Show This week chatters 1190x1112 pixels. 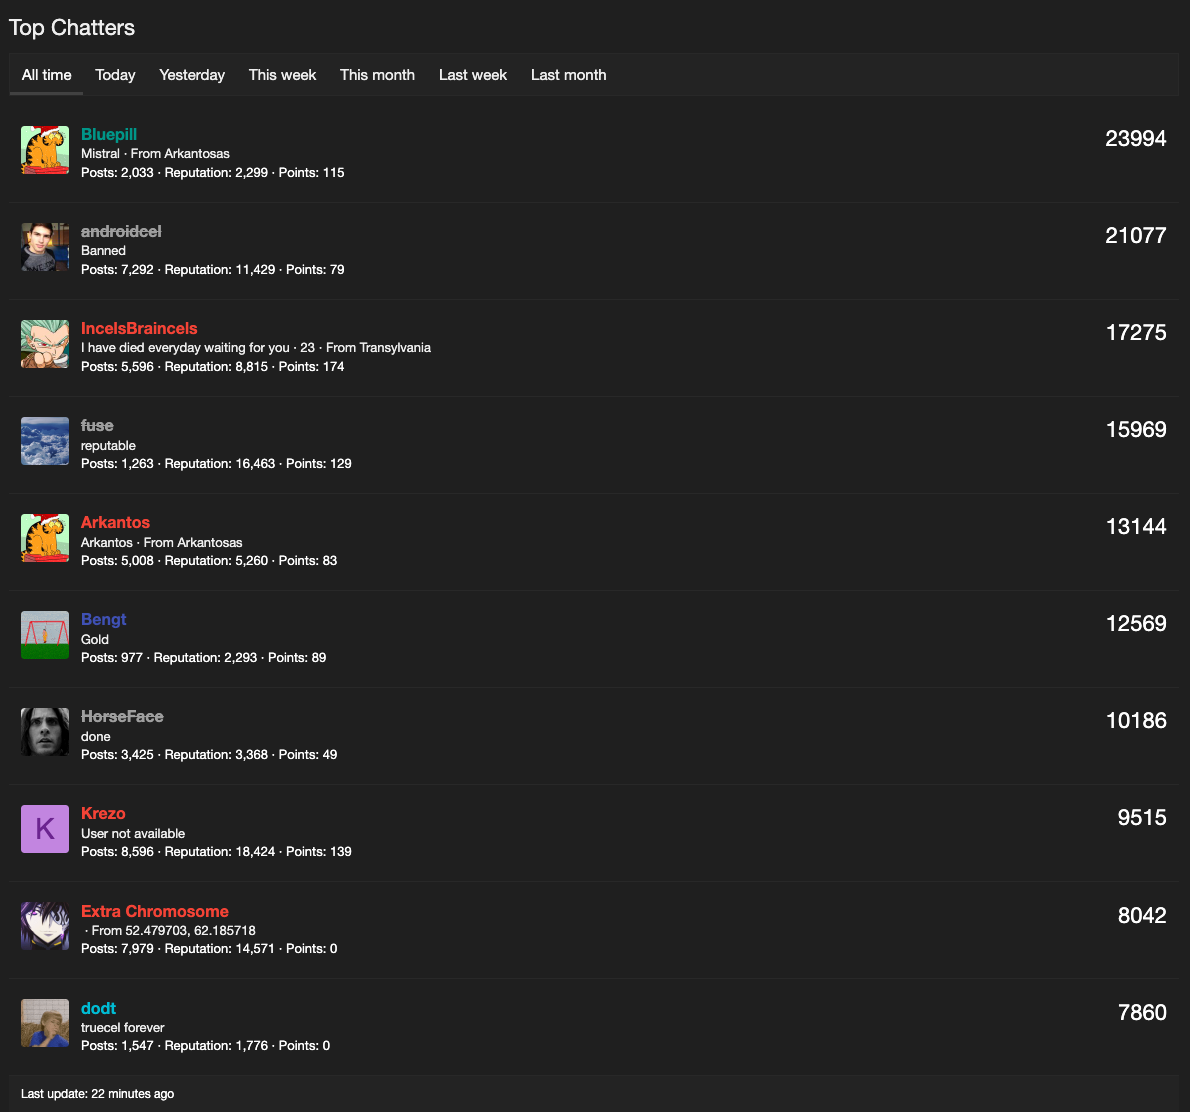click(x=282, y=75)
